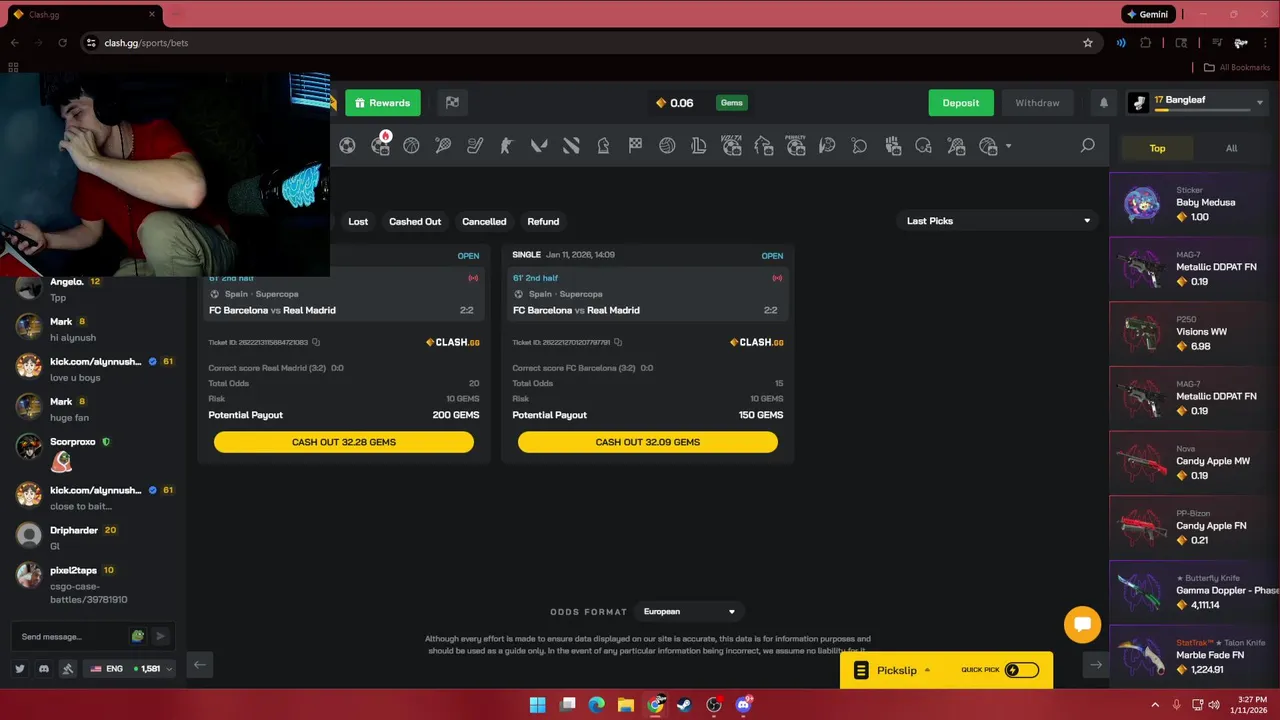
Task: Open Chrome extensions puzzle icon
Action: pyautogui.click(x=1146, y=43)
